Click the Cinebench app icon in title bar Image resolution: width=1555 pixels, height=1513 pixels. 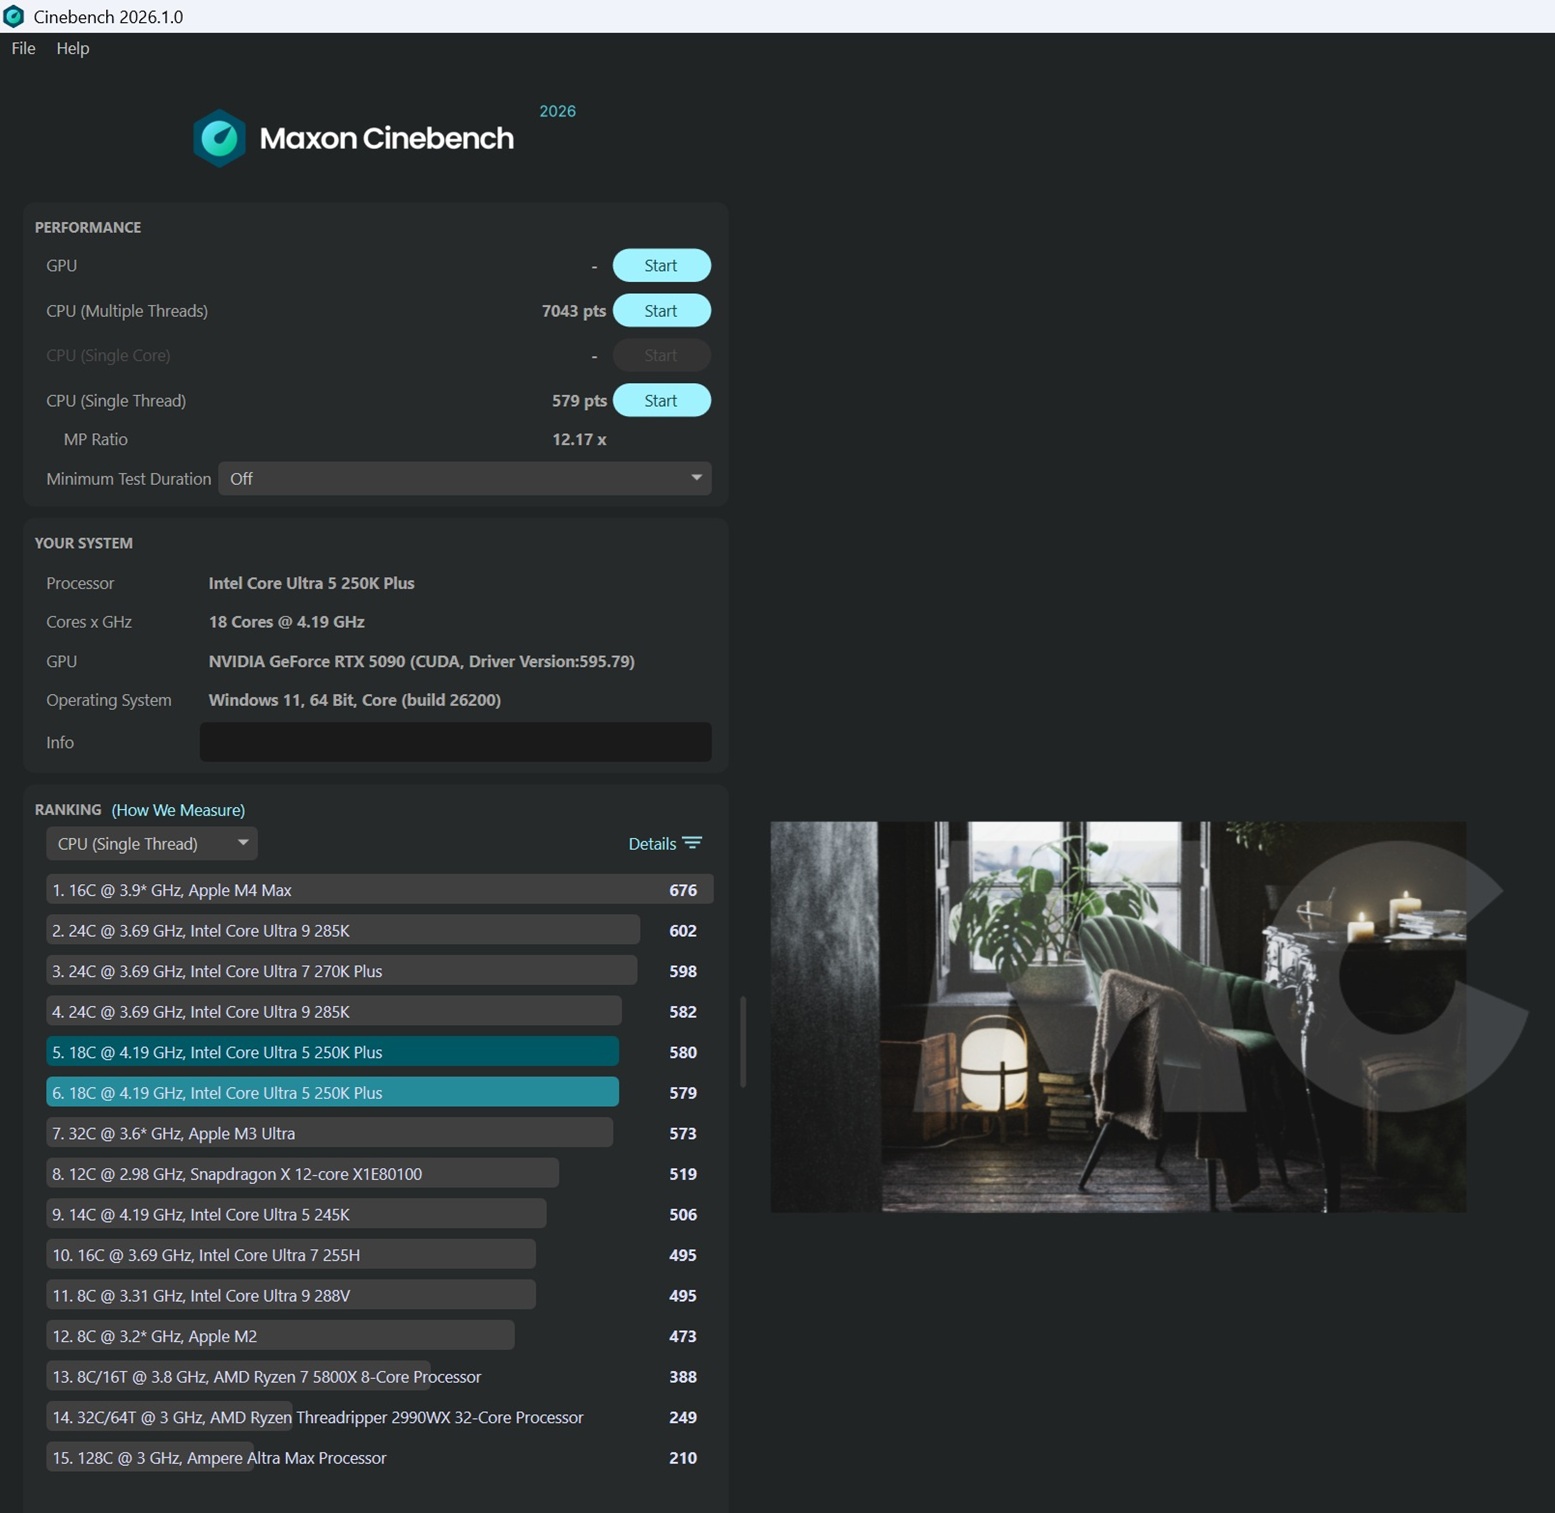coord(14,16)
